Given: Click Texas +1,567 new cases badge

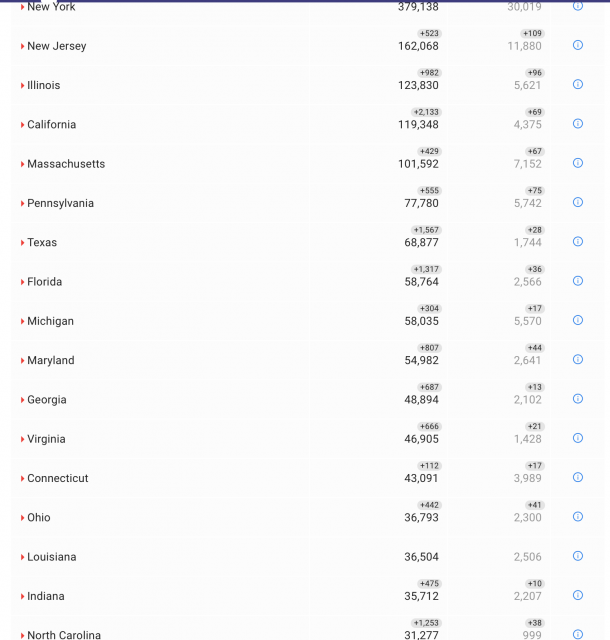Looking at the screenshot, I should point(426,230).
